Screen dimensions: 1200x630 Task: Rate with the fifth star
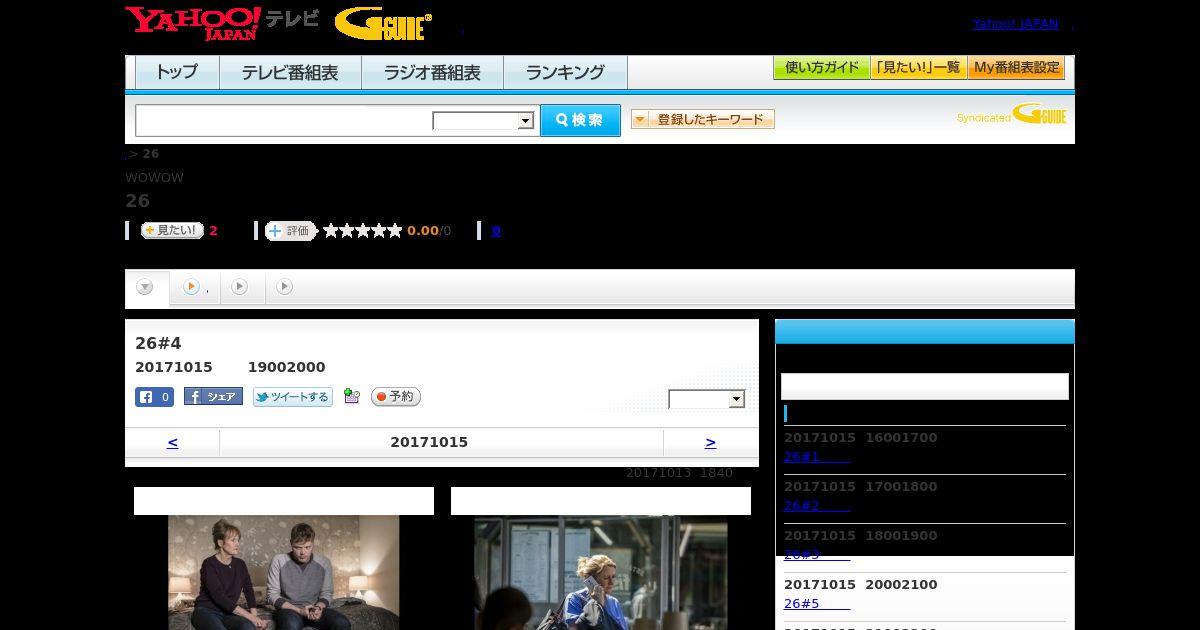point(395,231)
